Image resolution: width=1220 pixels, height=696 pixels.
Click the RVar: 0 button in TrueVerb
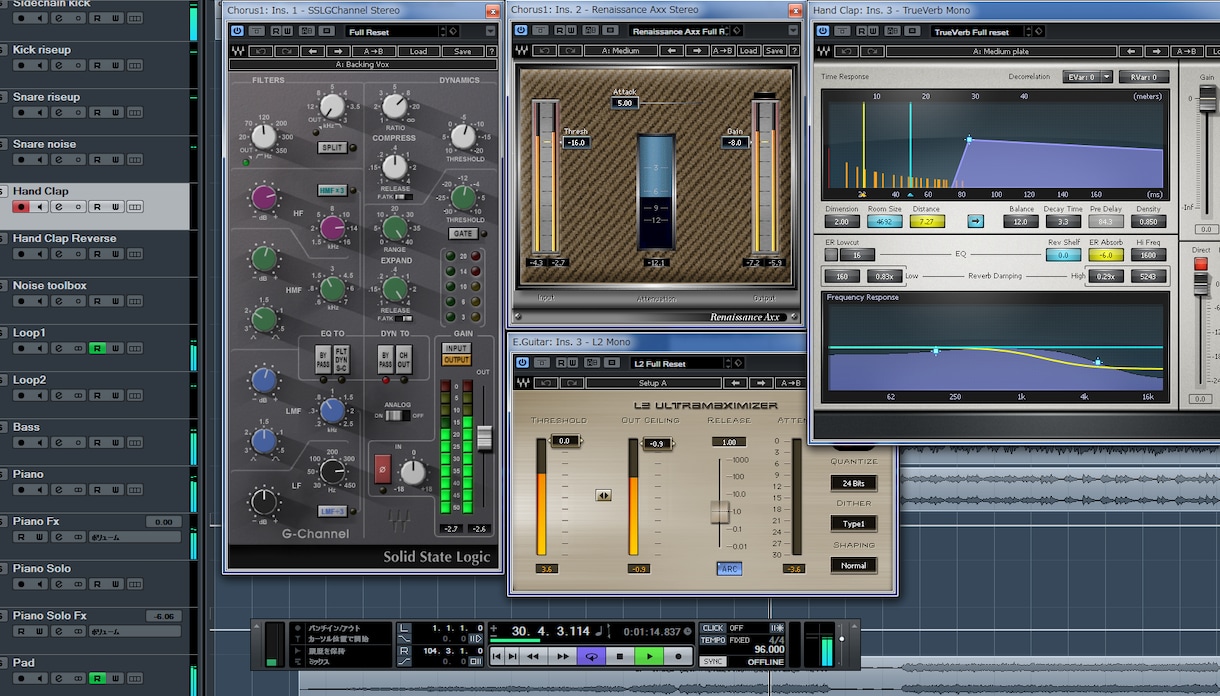(1144, 76)
